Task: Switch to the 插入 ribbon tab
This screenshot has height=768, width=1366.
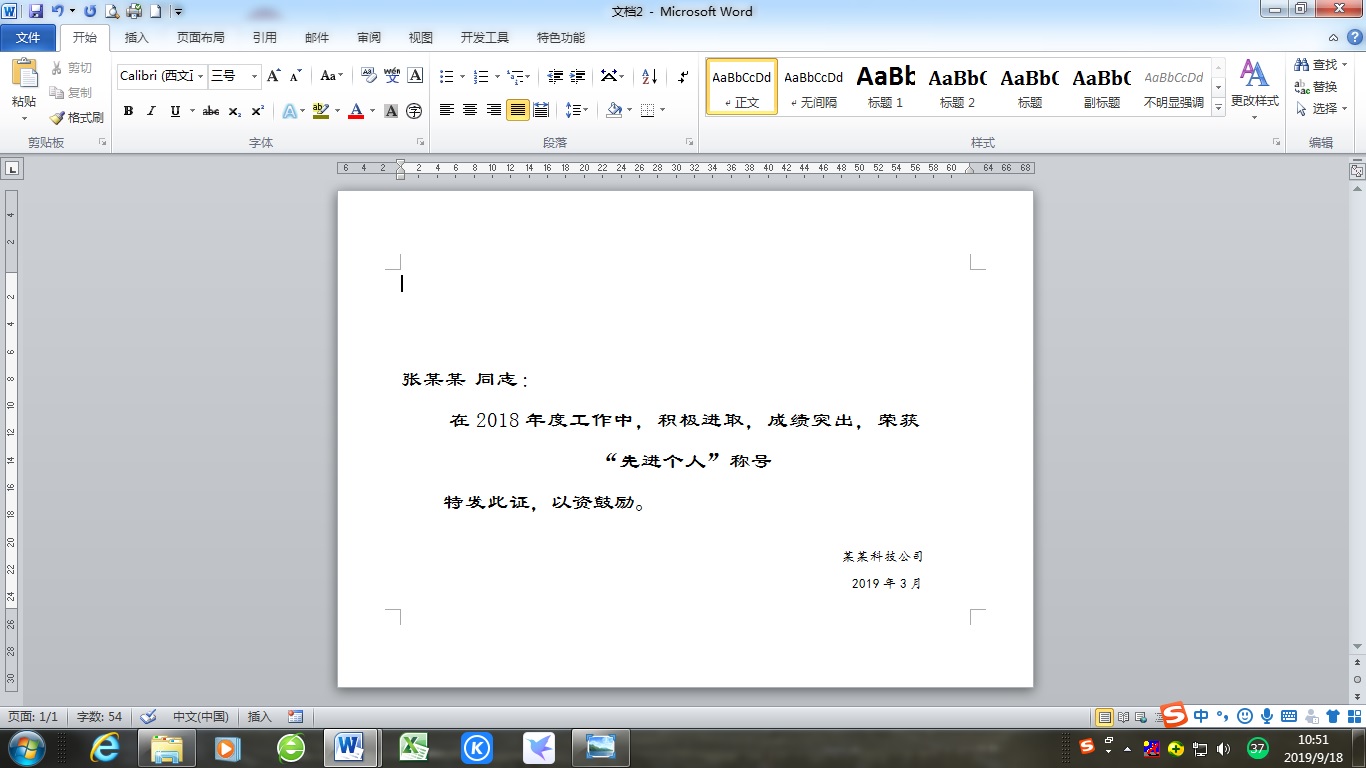Action: tap(136, 37)
